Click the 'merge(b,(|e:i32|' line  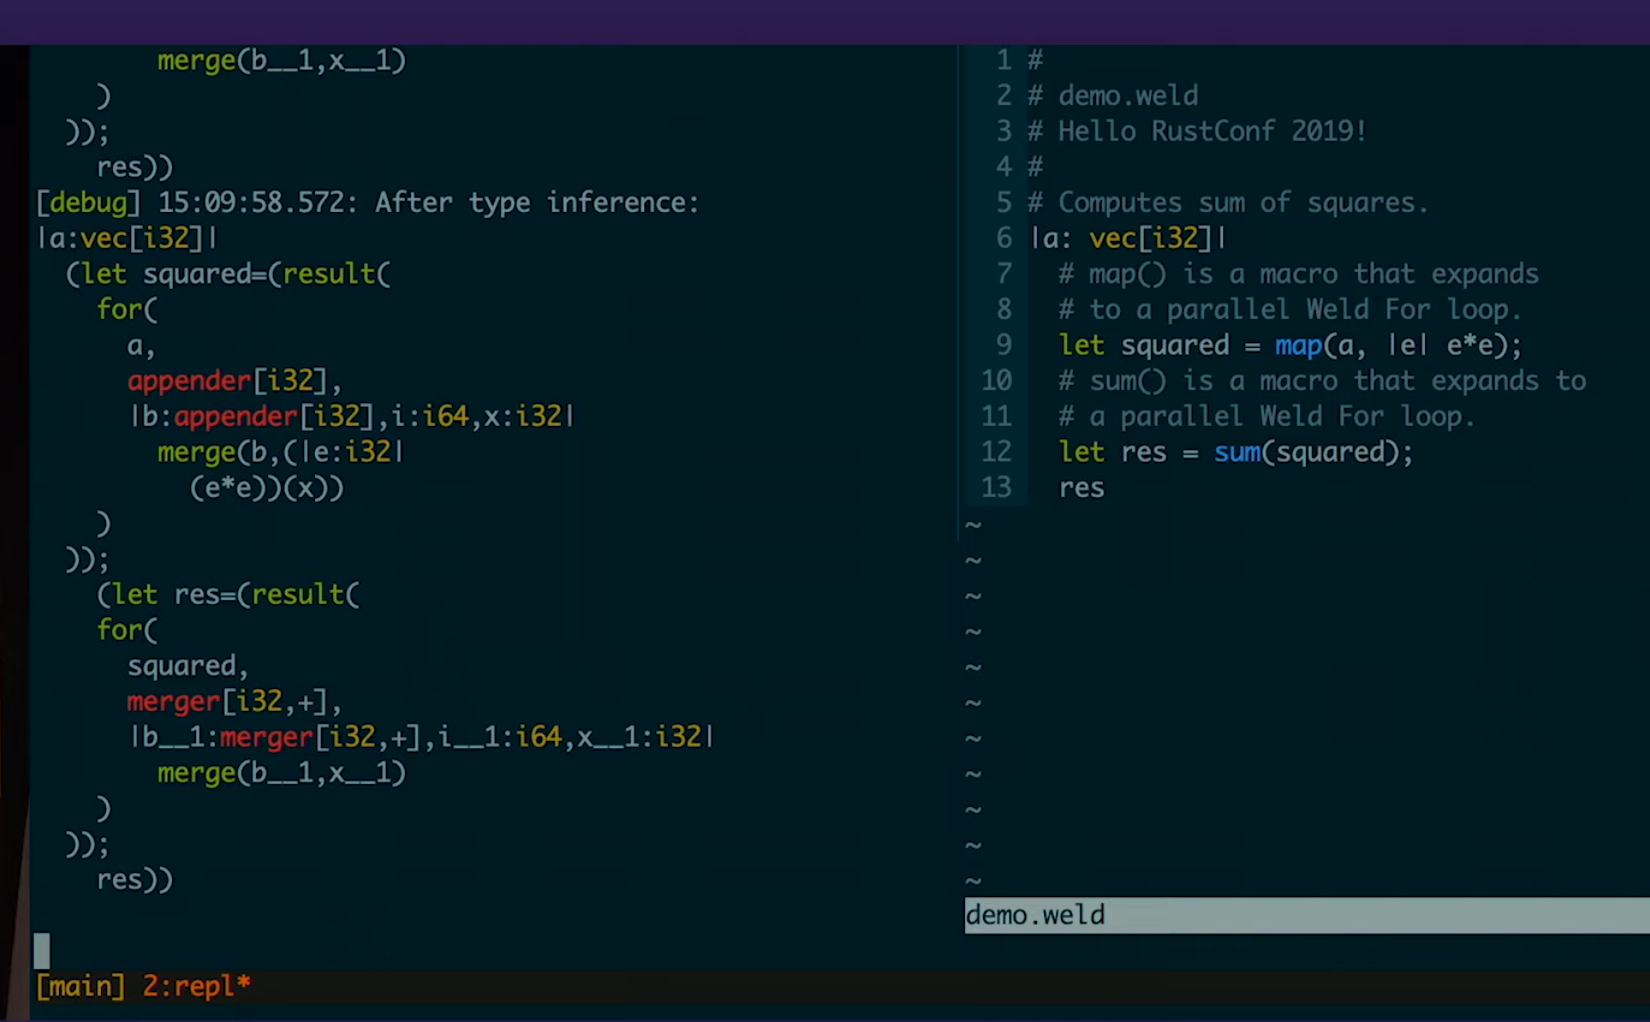(x=281, y=452)
